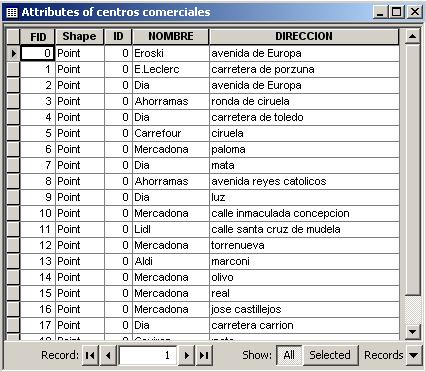Viewport: 426px width, 372px height.
Task: Show only Selected records
Action: (330, 355)
